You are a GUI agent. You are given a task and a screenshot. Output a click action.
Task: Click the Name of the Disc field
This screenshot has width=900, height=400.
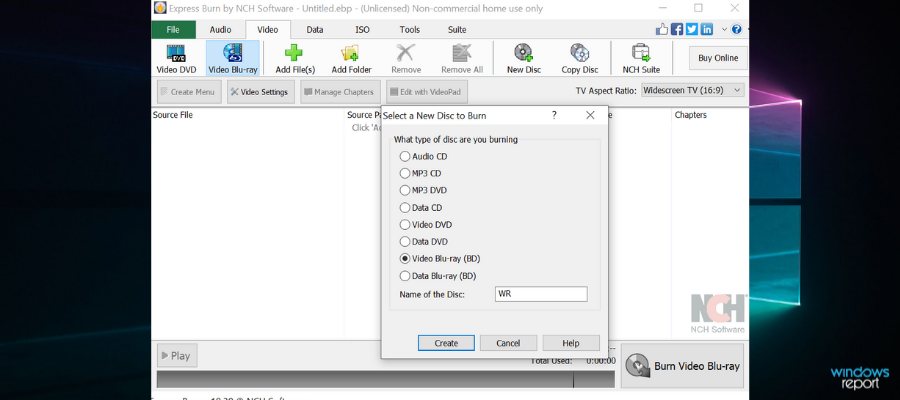click(541, 294)
